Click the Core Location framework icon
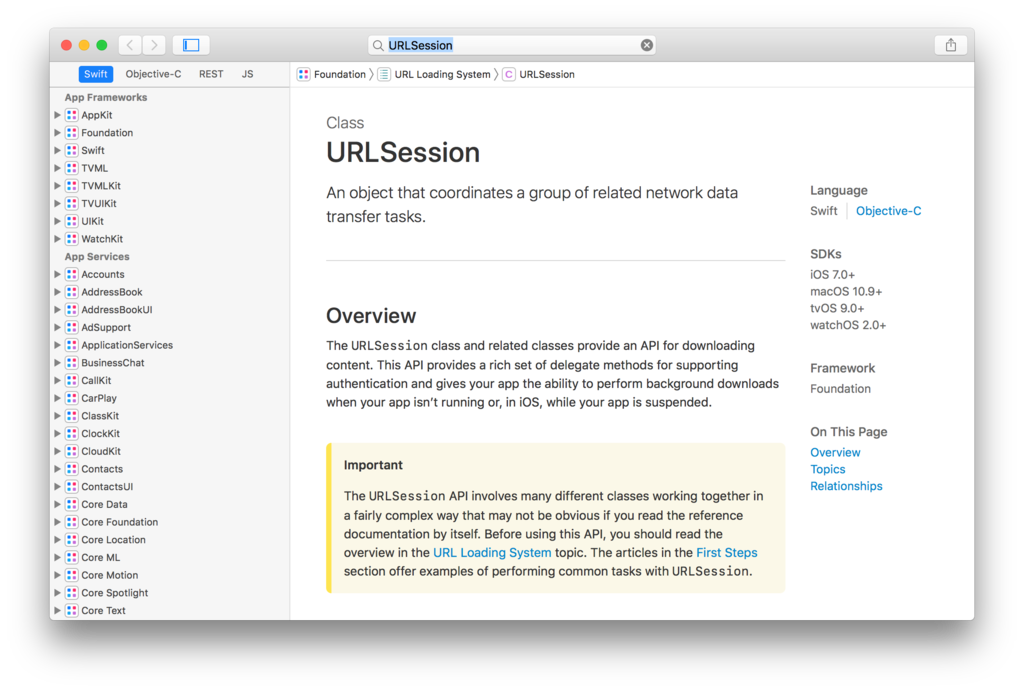The image size is (1024, 691). point(72,539)
